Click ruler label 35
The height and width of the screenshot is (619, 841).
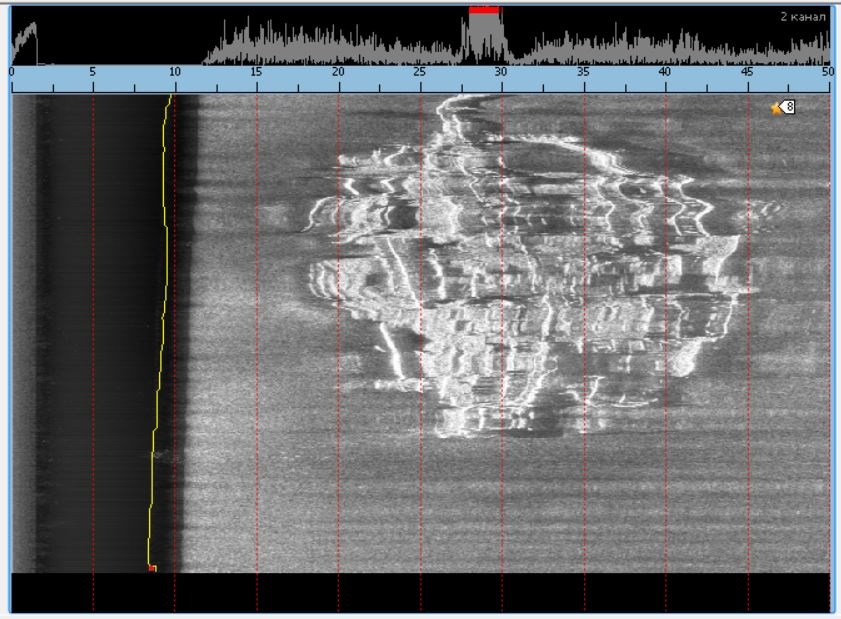tap(583, 72)
